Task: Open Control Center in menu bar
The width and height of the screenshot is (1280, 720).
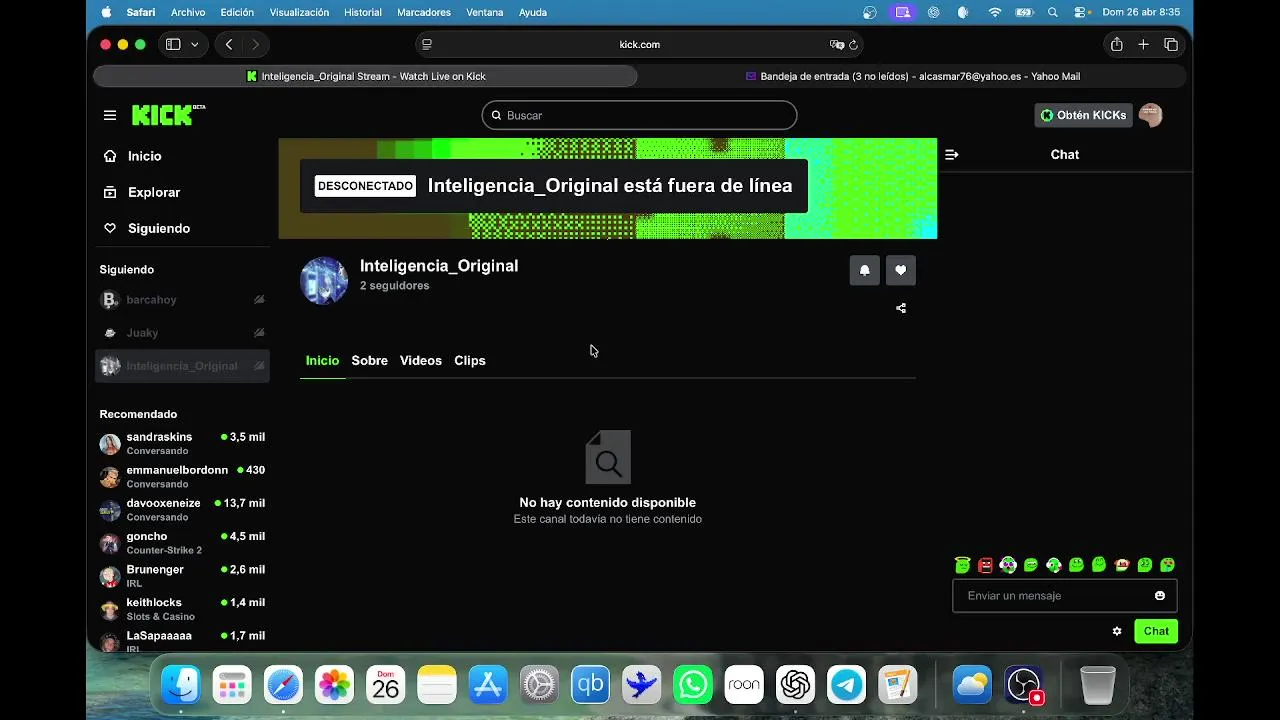Action: click(1081, 13)
